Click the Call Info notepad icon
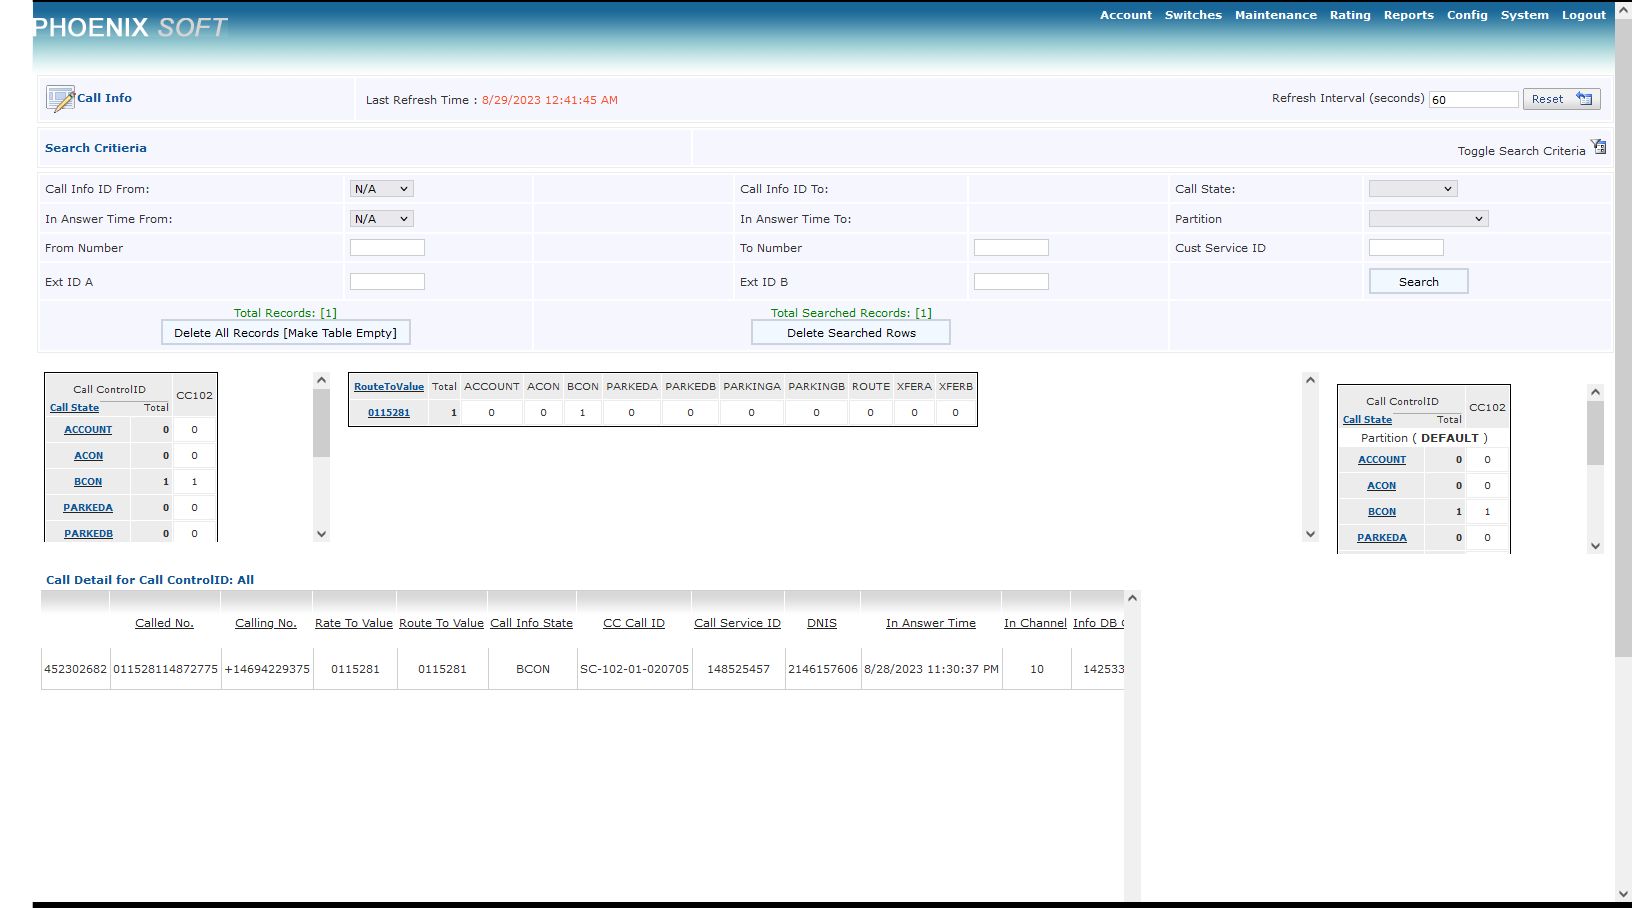 click(x=60, y=98)
